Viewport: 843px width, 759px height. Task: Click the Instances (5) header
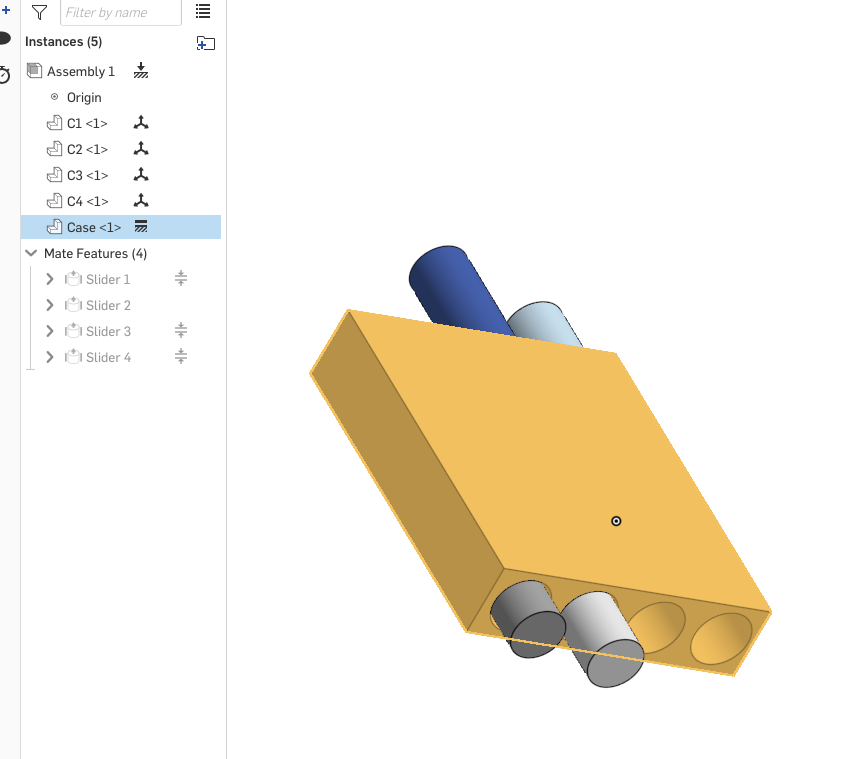(63, 41)
